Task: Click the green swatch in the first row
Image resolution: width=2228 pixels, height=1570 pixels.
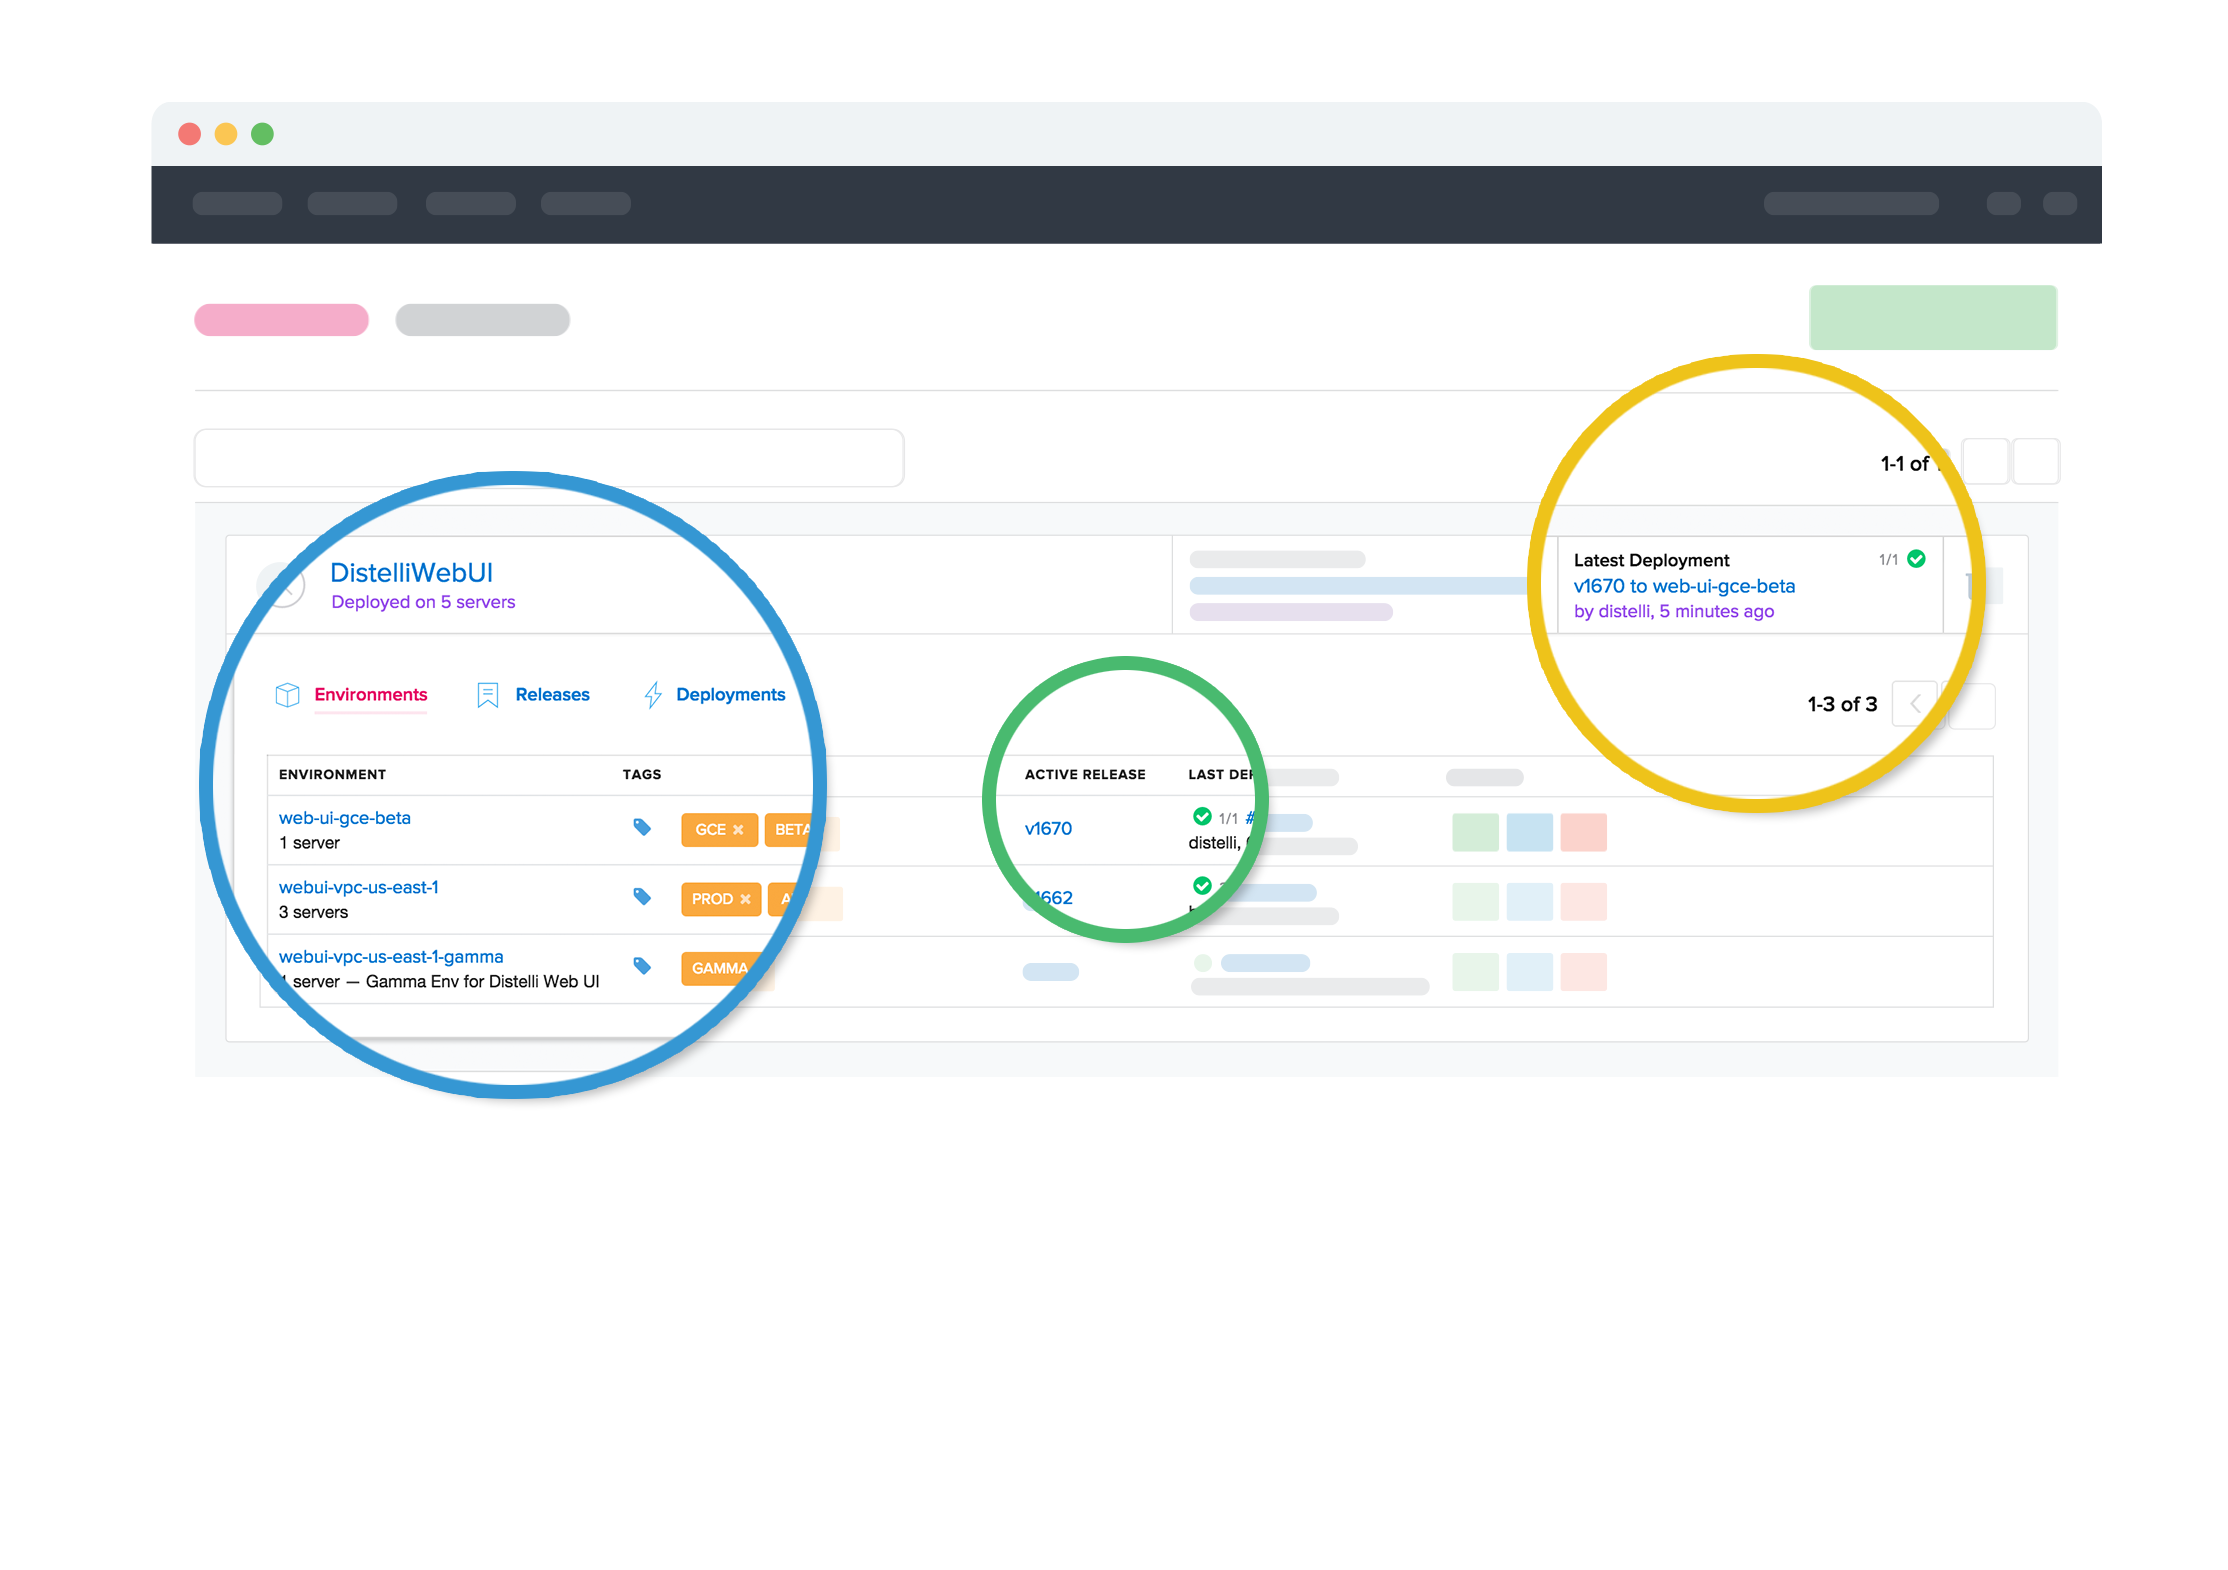Action: pyautogui.click(x=1475, y=832)
